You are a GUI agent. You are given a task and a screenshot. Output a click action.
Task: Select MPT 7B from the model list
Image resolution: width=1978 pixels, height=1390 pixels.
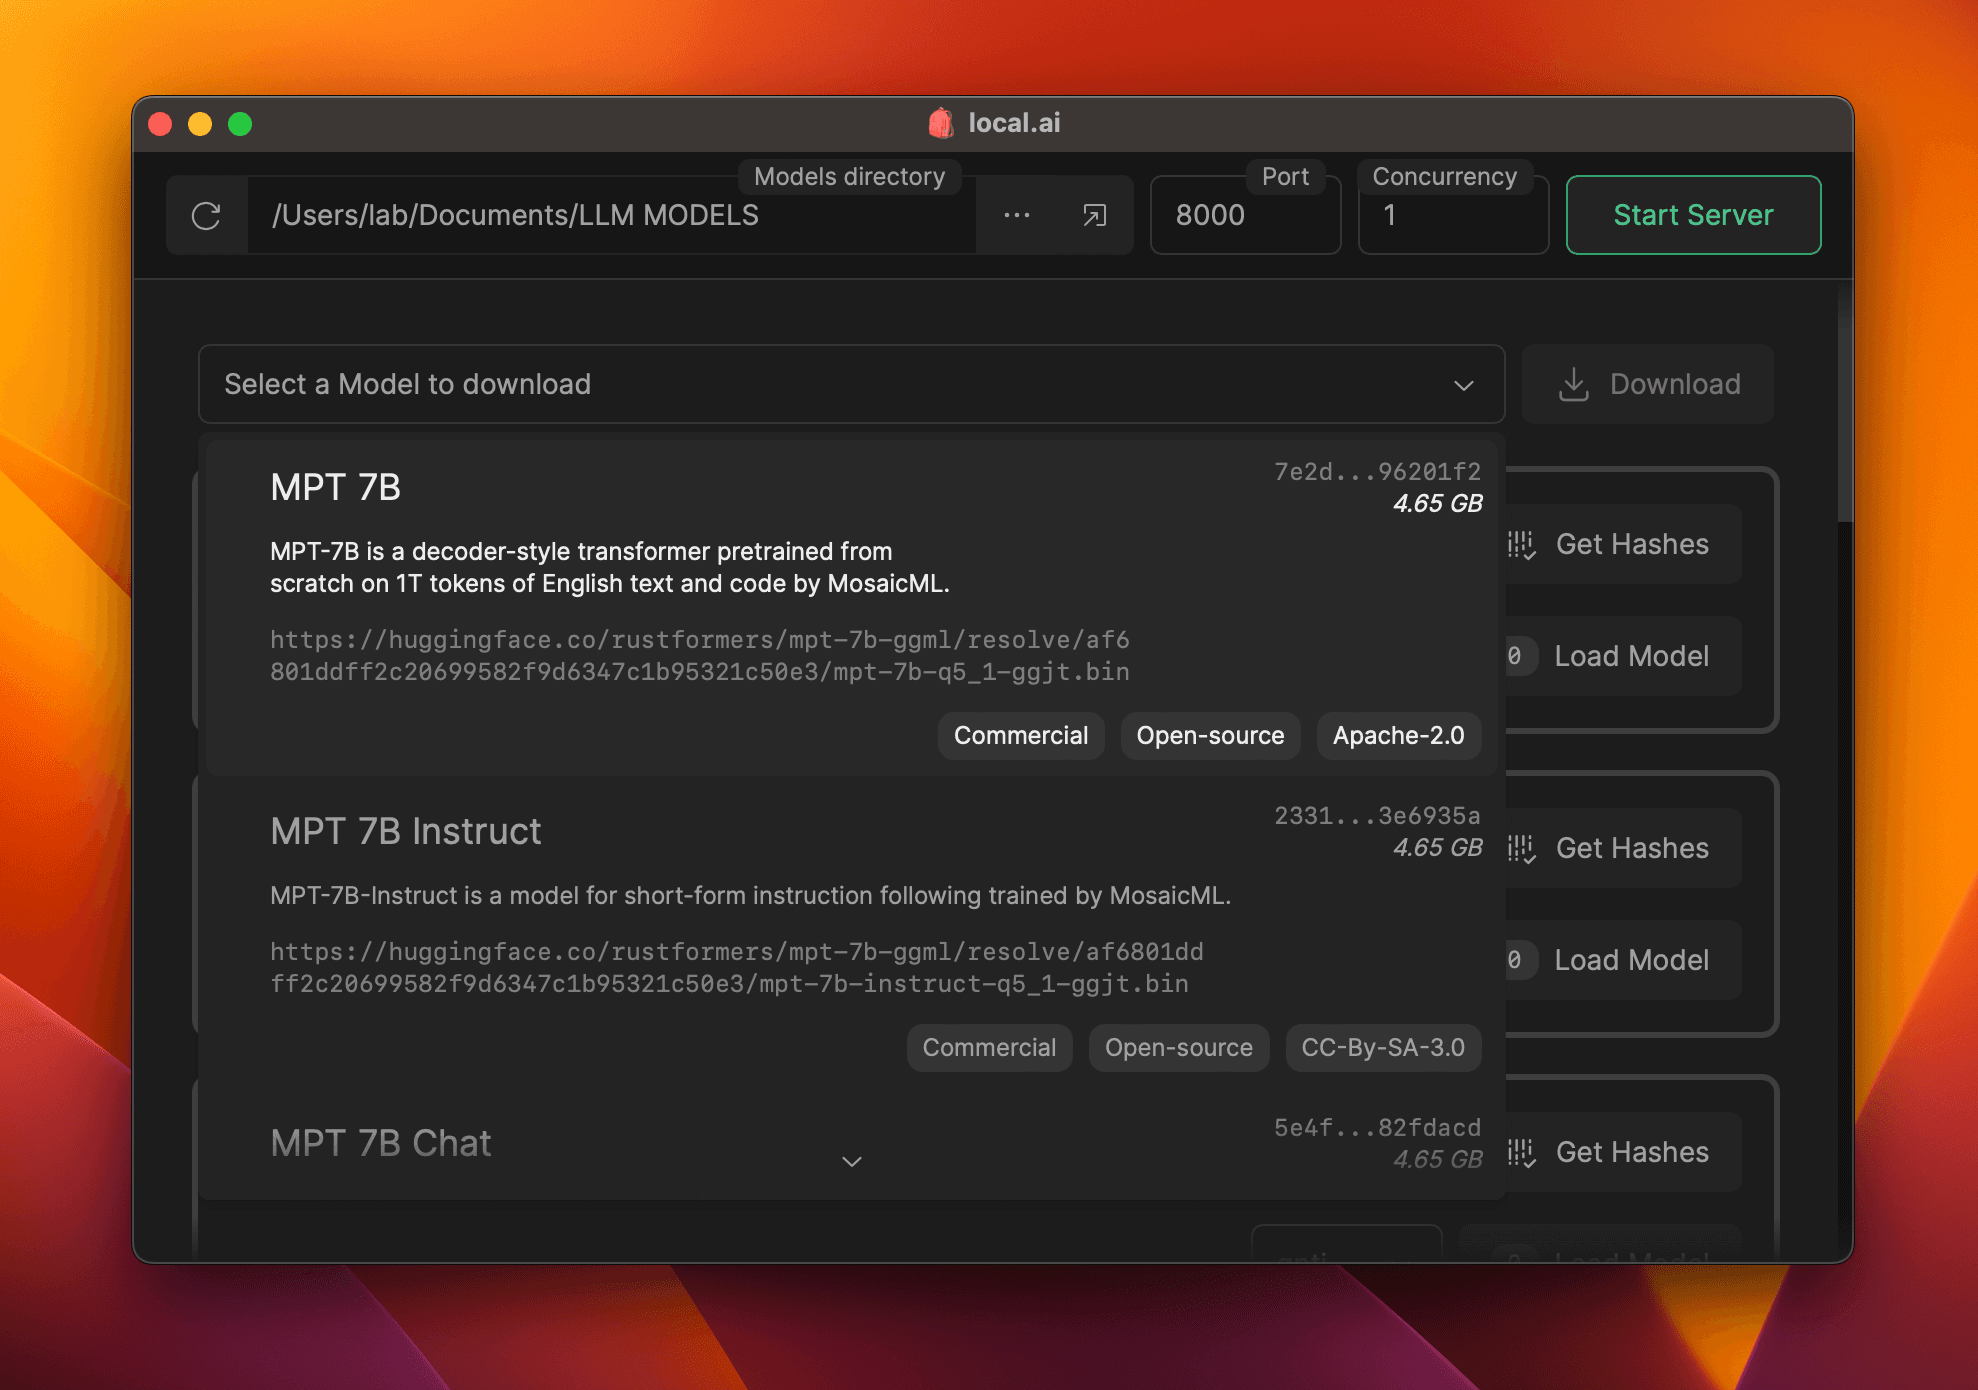pos(336,488)
